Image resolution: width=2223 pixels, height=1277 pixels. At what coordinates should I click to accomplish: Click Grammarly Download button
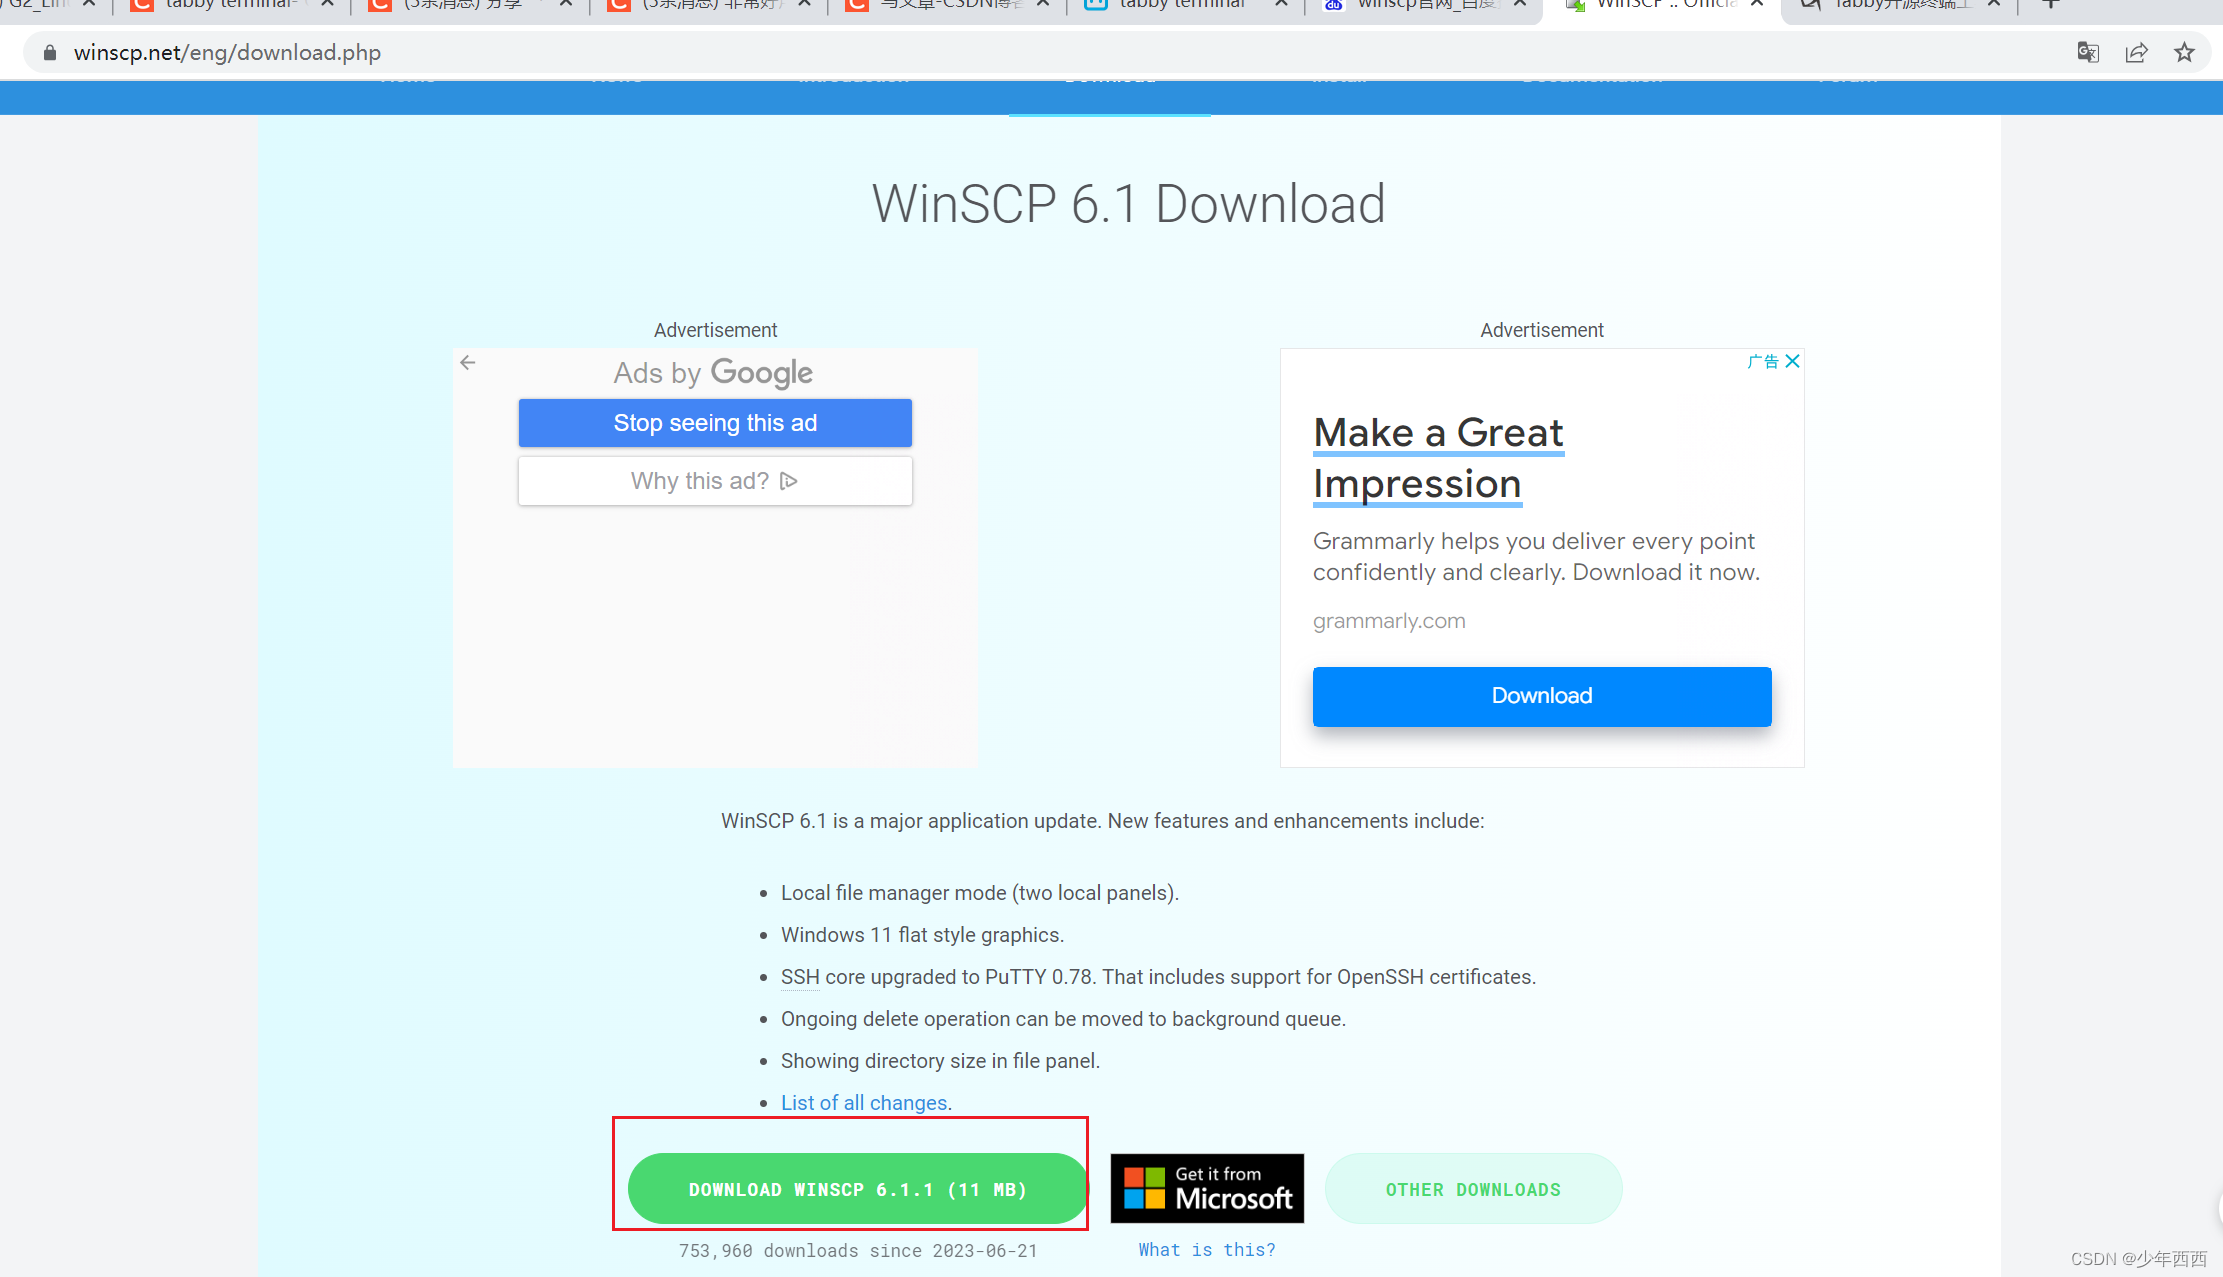pos(1541,696)
